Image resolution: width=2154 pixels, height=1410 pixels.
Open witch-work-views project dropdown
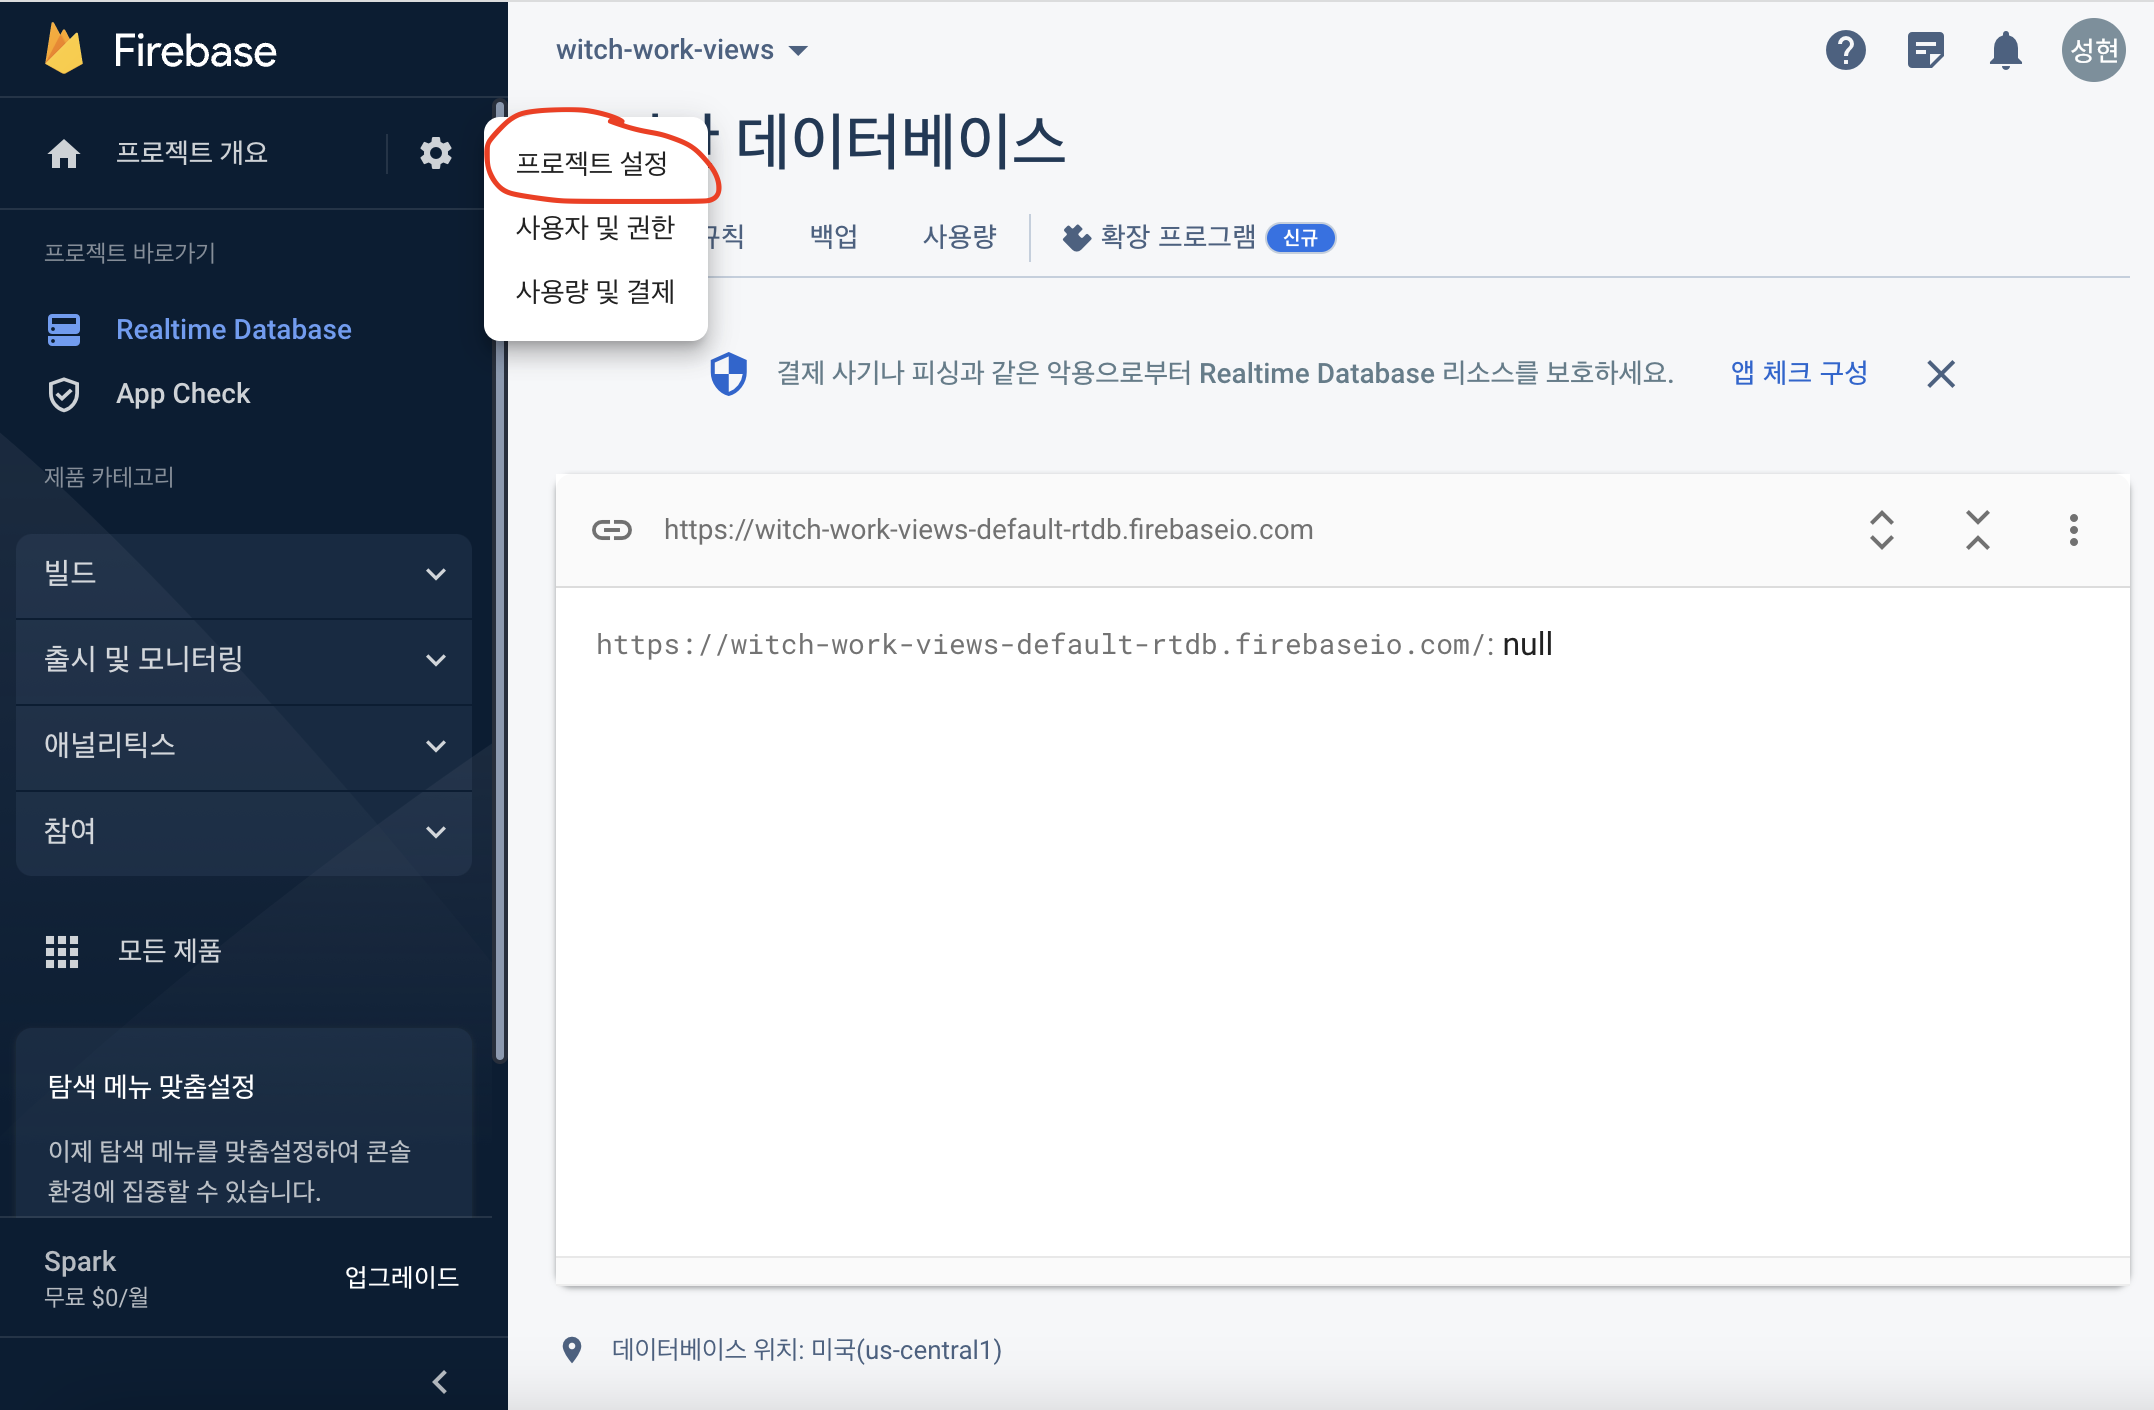point(682,50)
